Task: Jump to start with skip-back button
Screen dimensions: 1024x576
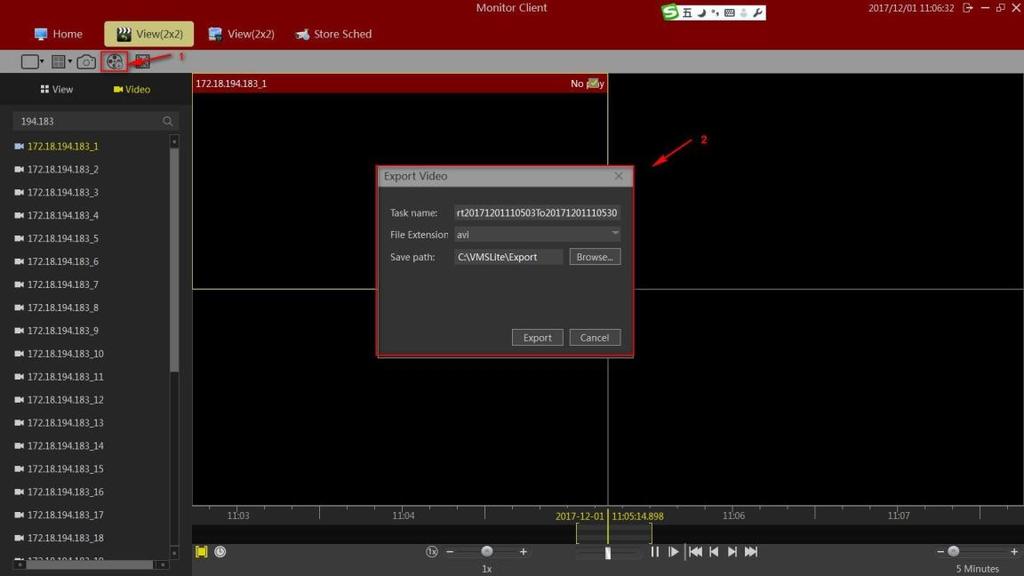Action: click(x=696, y=552)
